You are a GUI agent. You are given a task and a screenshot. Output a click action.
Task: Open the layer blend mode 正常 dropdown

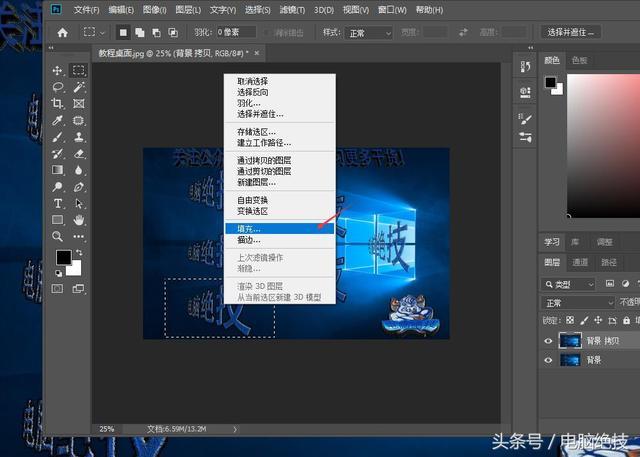(578, 303)
